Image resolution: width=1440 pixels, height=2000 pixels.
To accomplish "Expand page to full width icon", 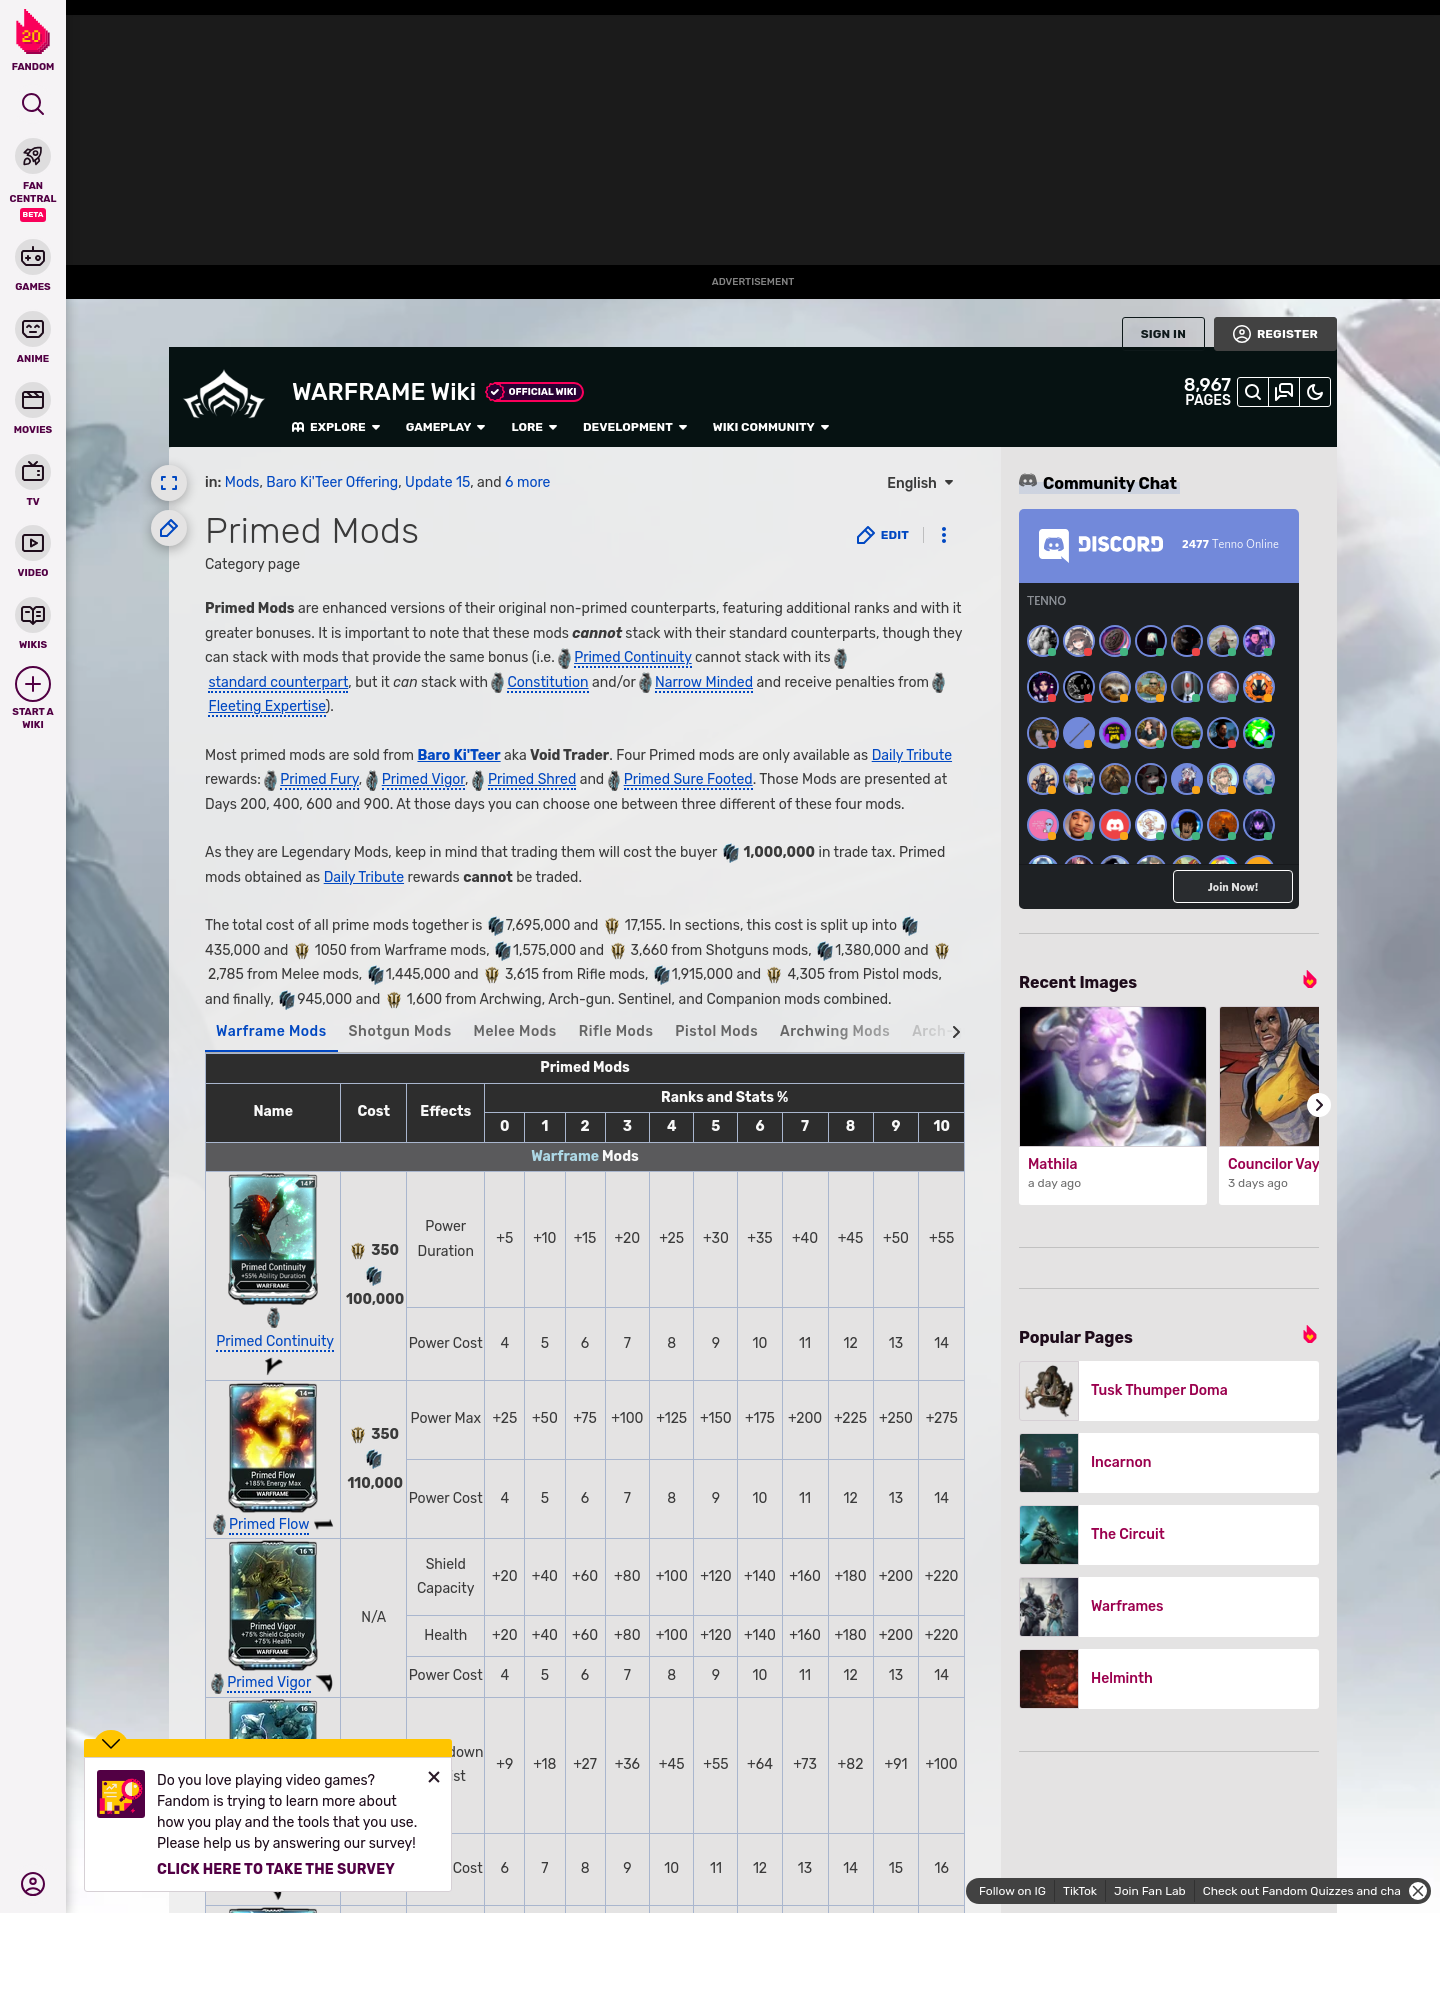I will pos(169,483).
